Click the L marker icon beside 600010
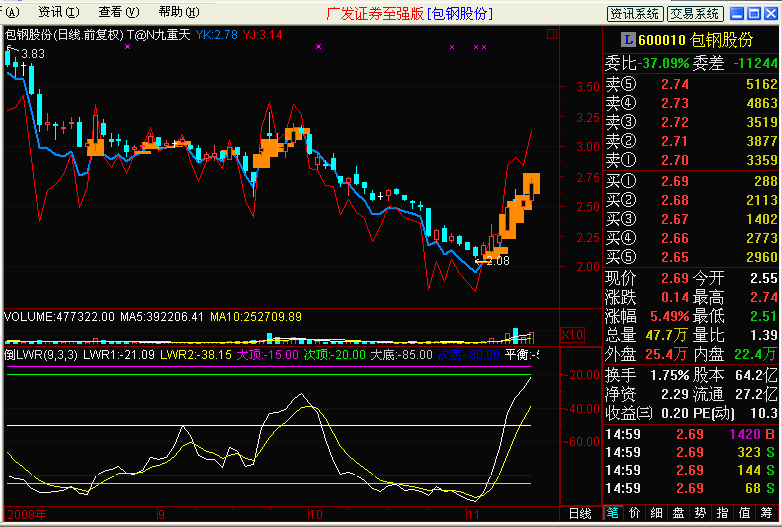 [628, 39]
